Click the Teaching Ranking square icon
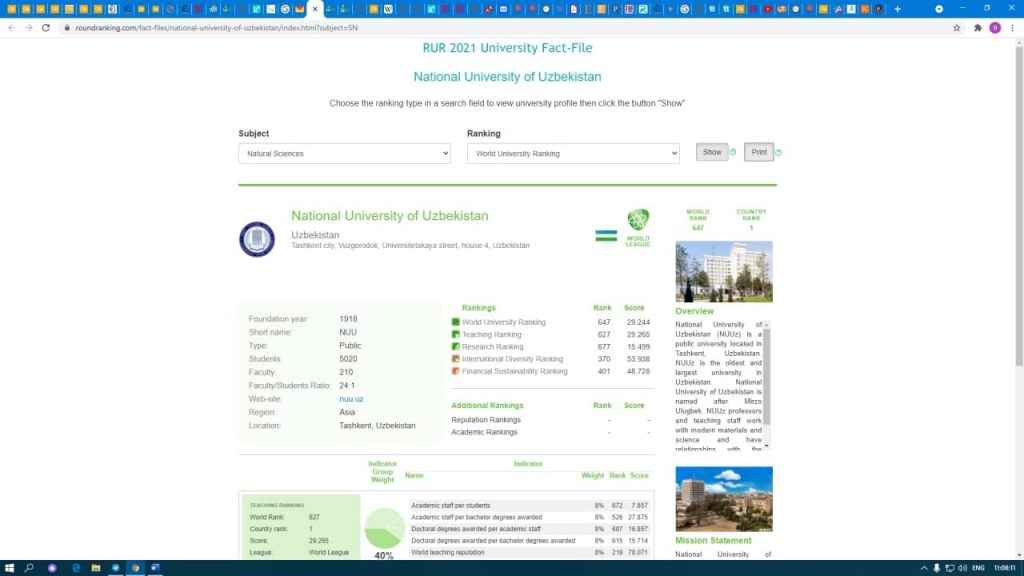Image resolution: width=1024 pixels, height=576 pixels. click(x=455, y=334)
